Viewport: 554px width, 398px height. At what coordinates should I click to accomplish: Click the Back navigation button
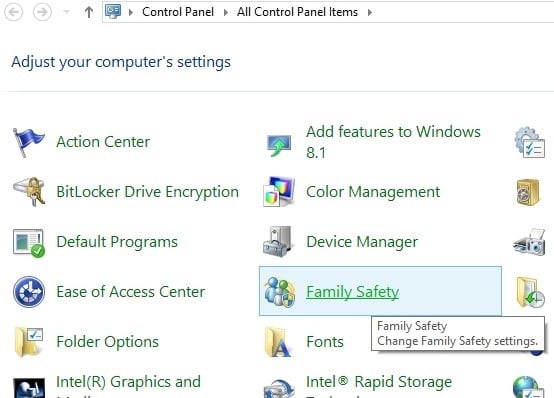pos(14,12)
